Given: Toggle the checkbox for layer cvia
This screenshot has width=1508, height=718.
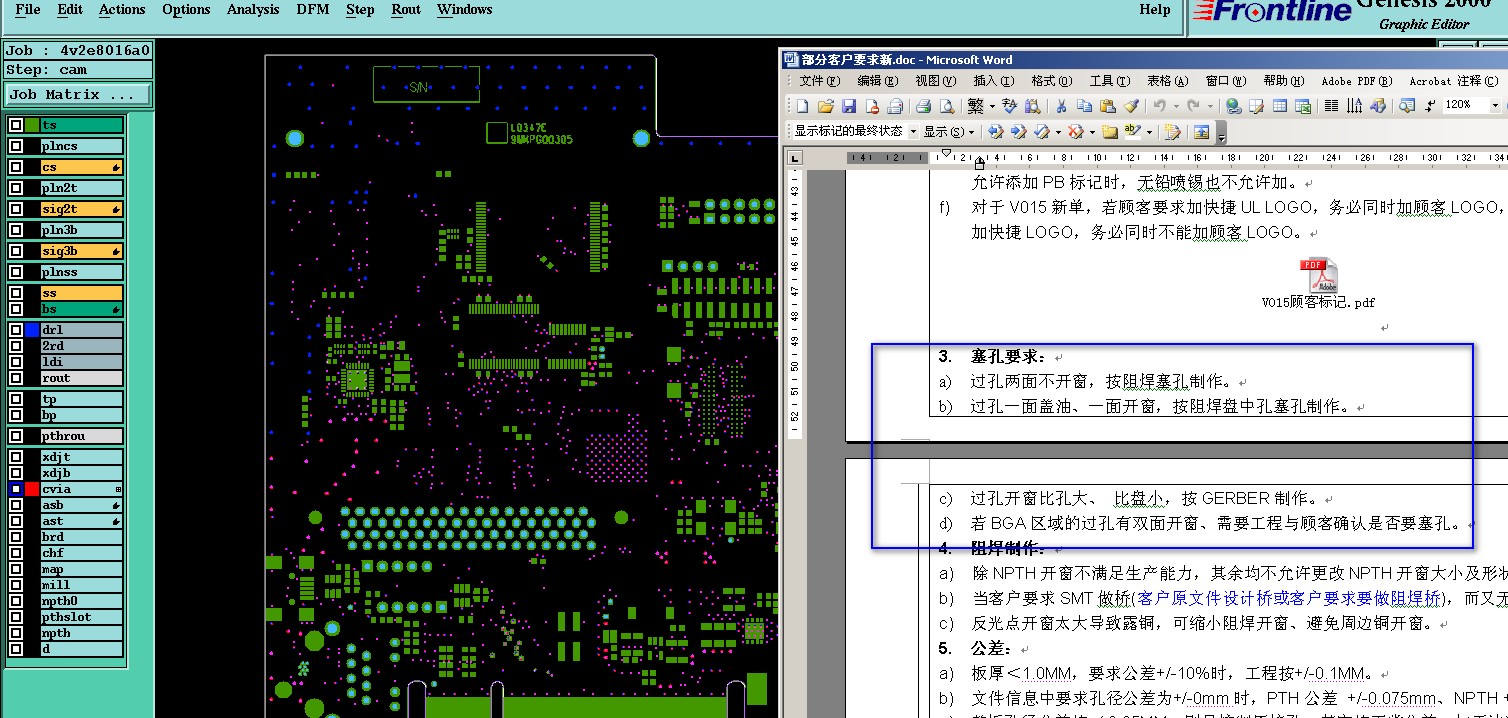Looking at the screenshot, I should click(16, 489).
